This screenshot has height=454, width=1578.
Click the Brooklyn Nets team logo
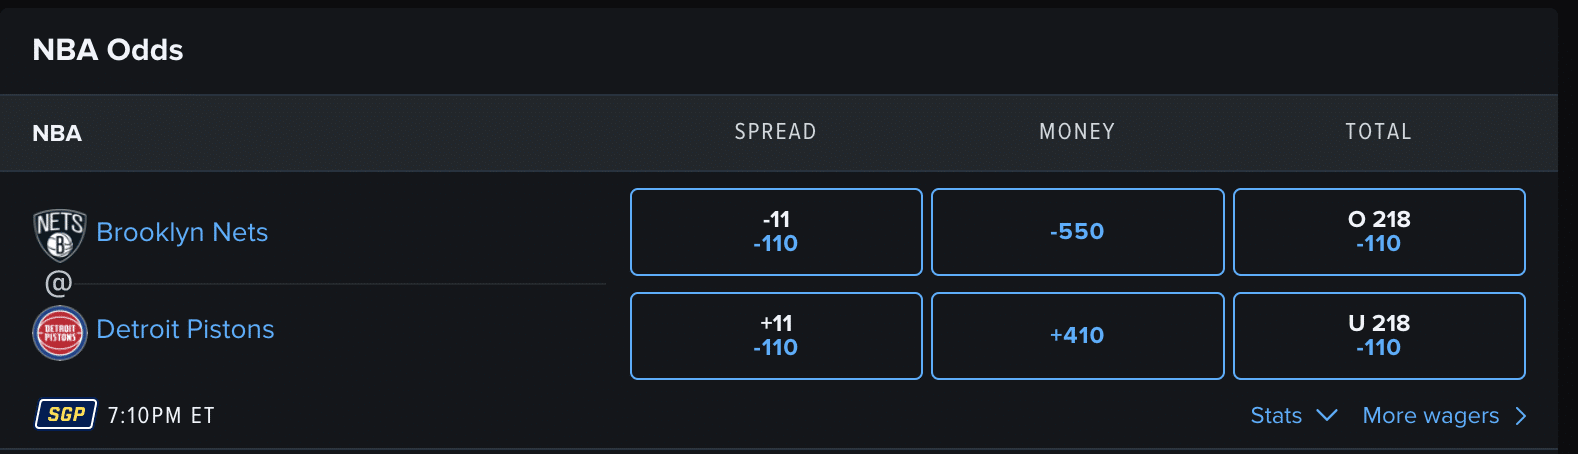pyautogui.click(x=60, y=235)
